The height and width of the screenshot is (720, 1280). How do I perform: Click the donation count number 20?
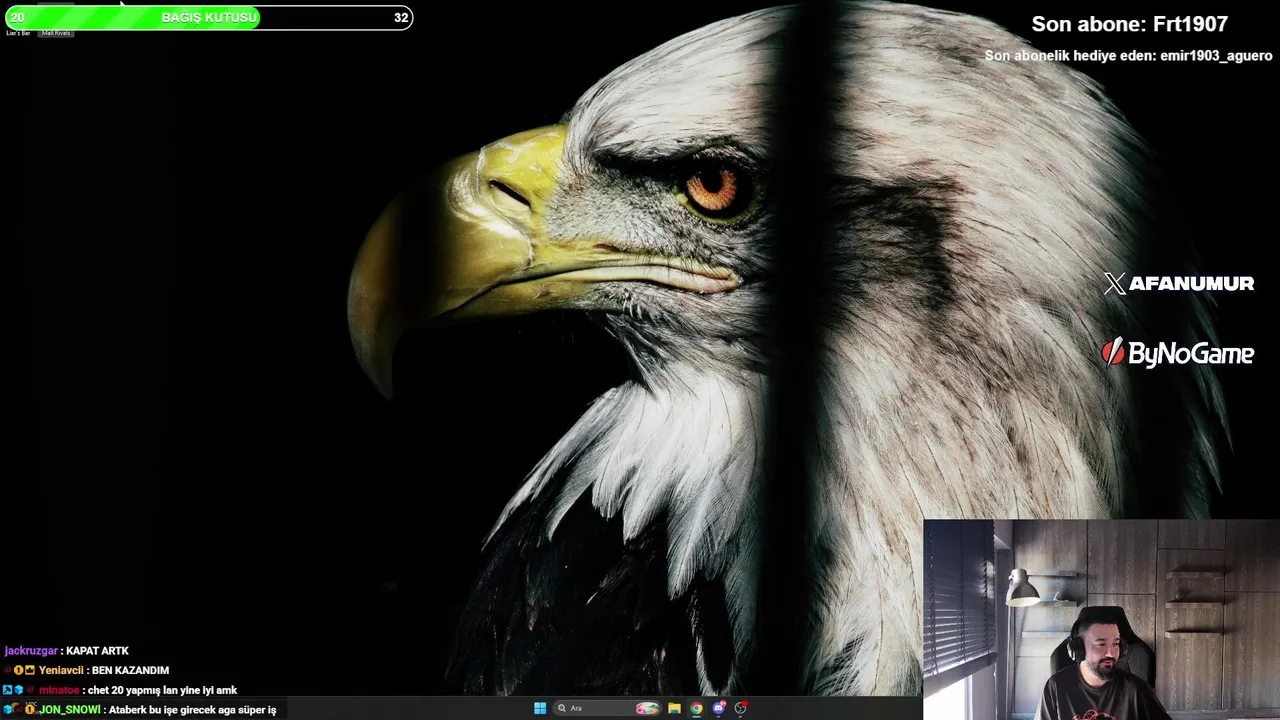[17, 17]
